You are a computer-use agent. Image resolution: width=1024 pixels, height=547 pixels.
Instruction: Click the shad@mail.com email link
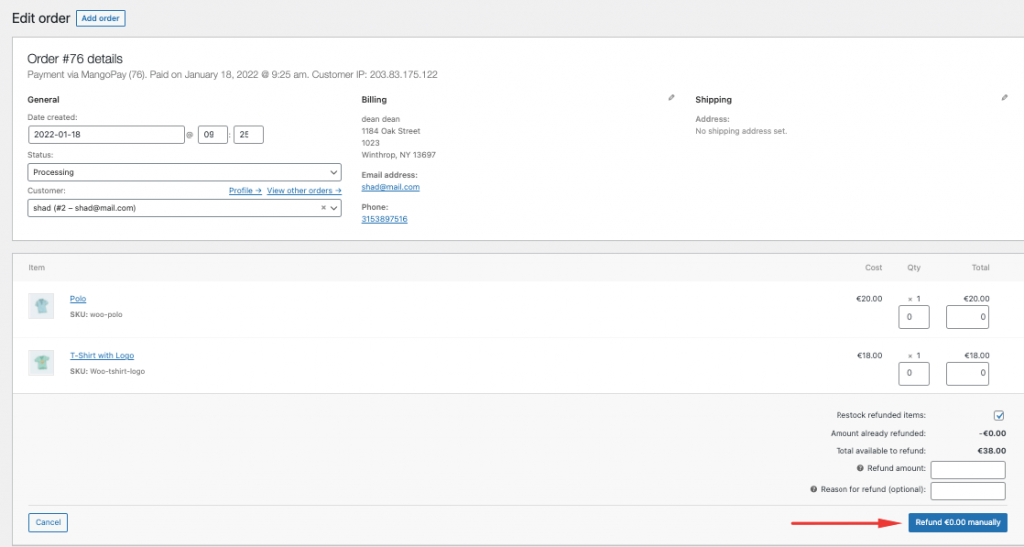click(391, 187)
